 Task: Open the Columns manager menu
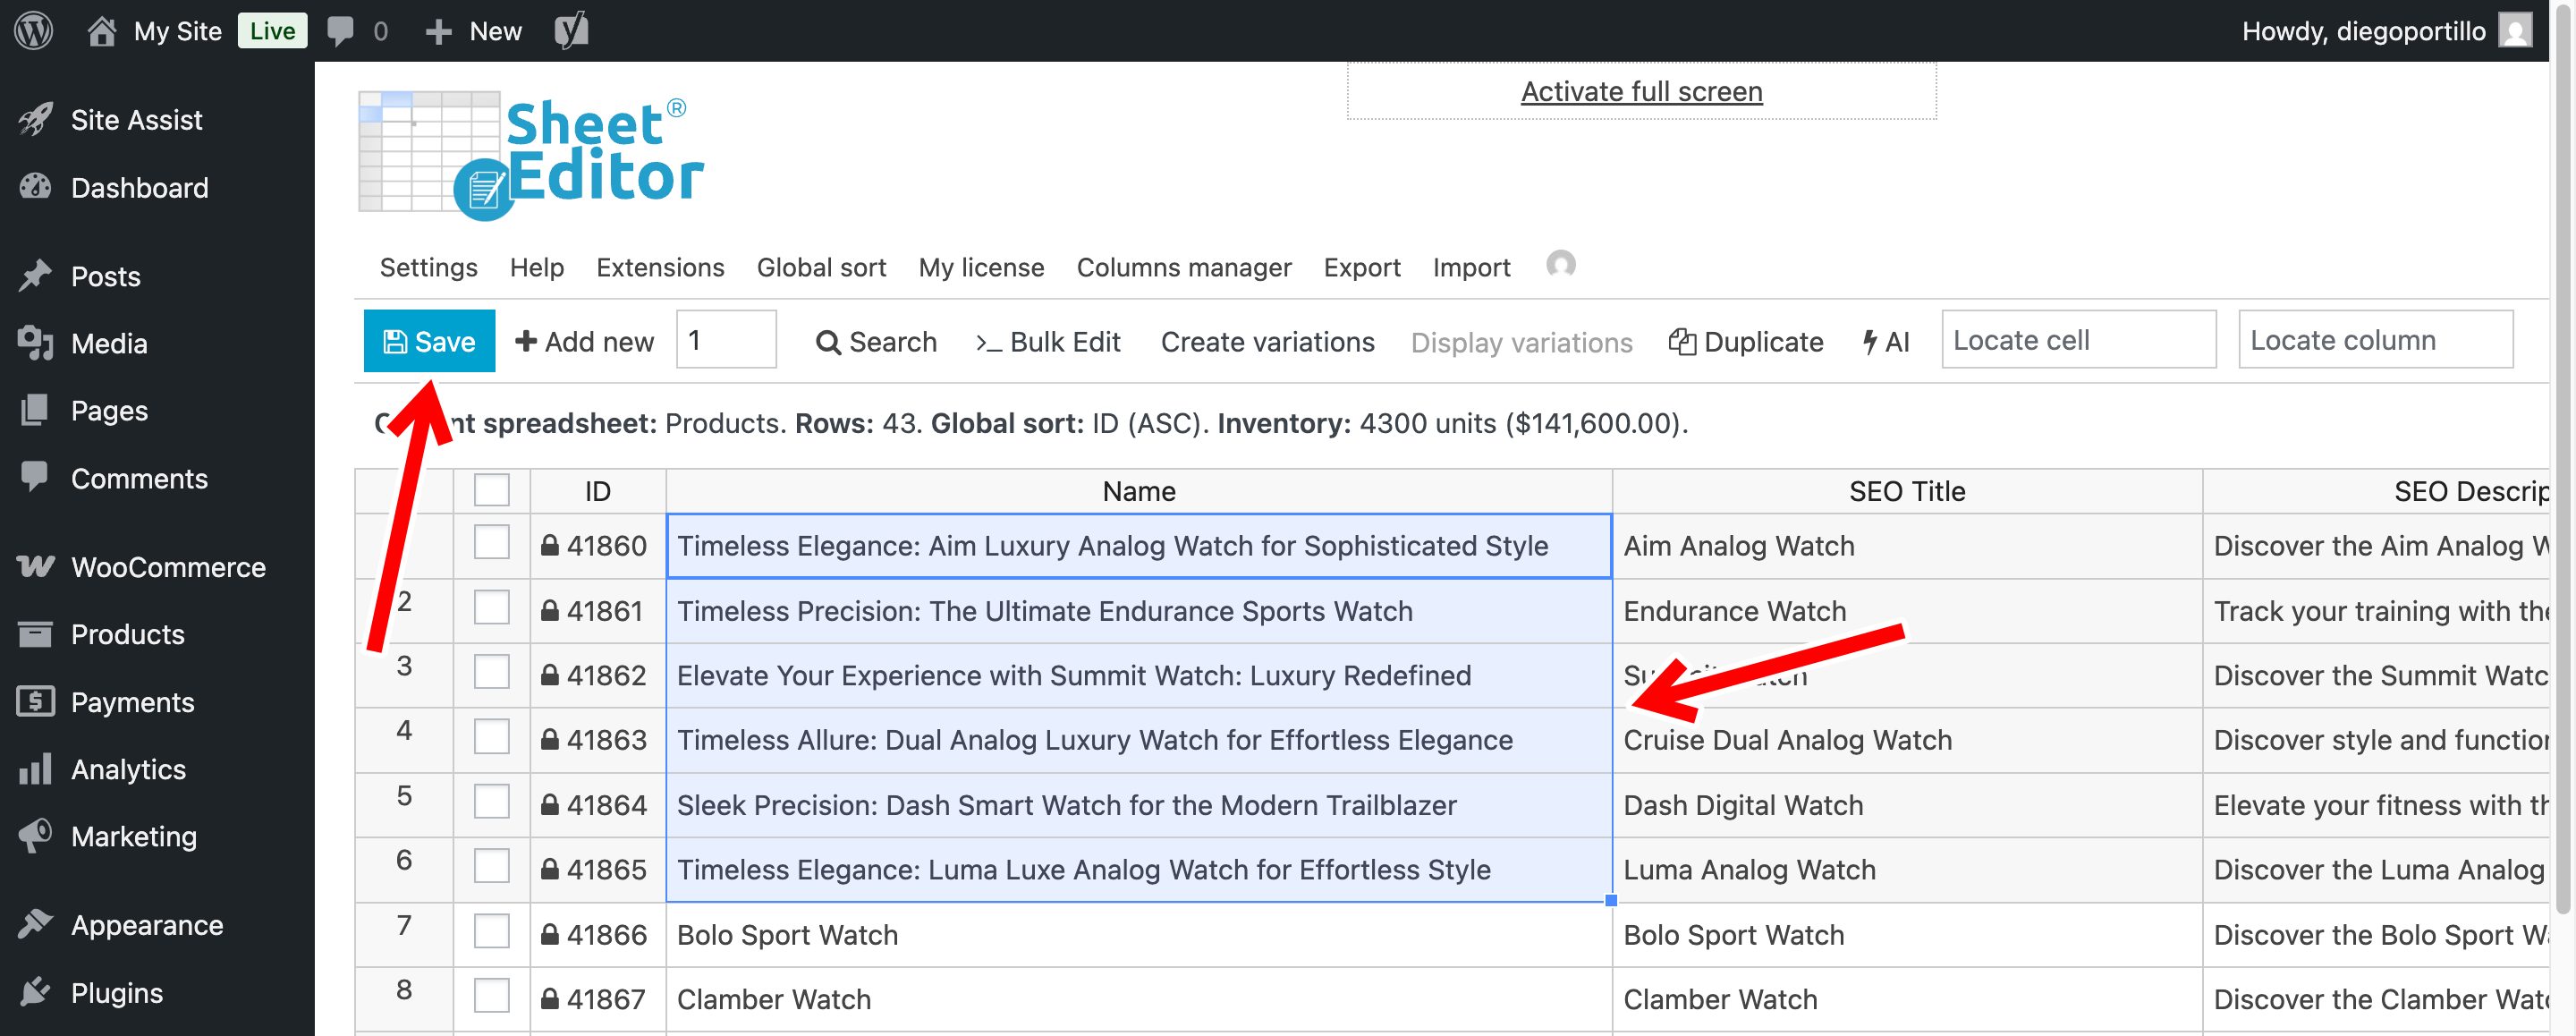1184,267
